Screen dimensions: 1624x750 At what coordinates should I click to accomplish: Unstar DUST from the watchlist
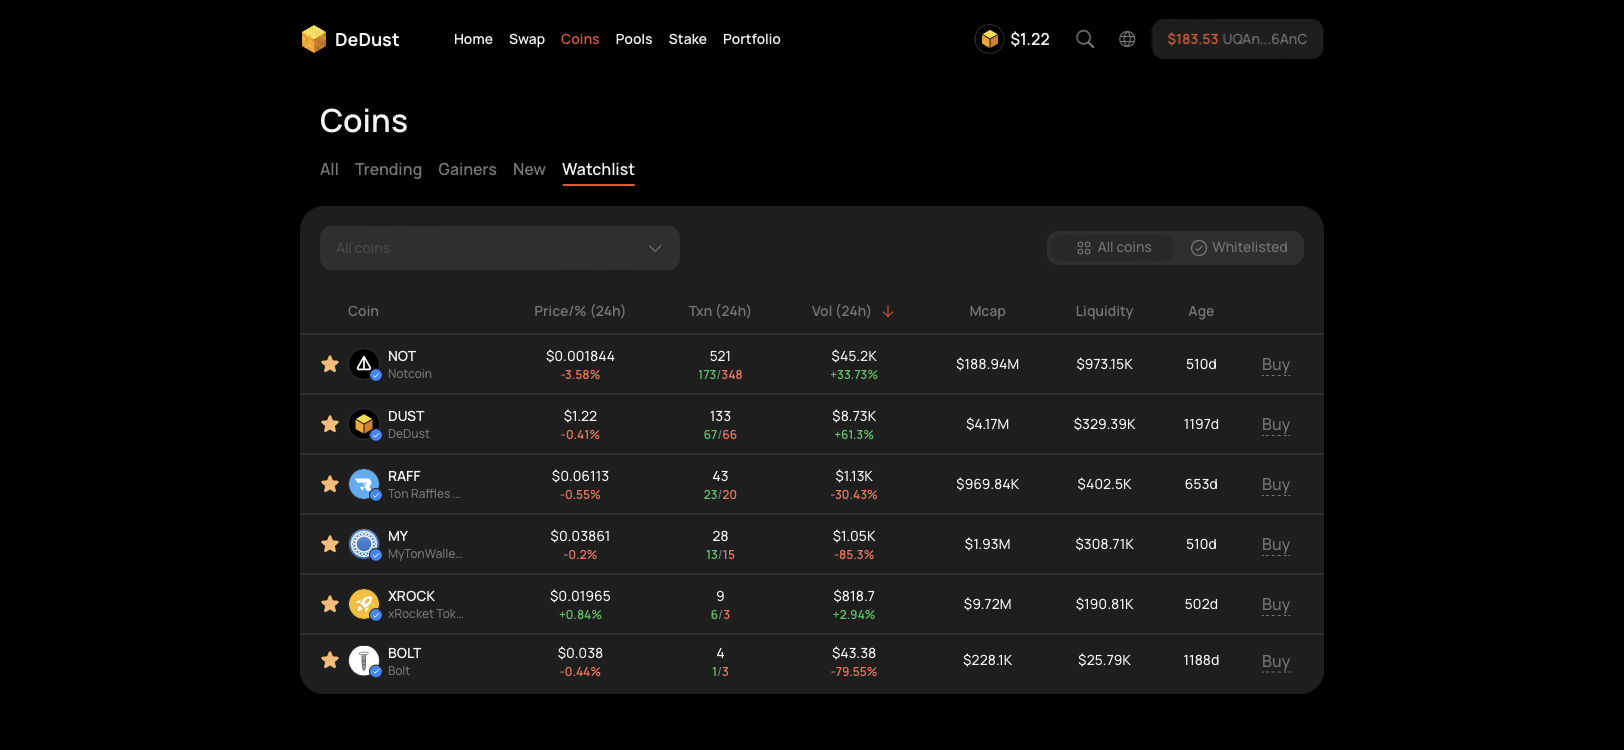[x=330, y=424]
